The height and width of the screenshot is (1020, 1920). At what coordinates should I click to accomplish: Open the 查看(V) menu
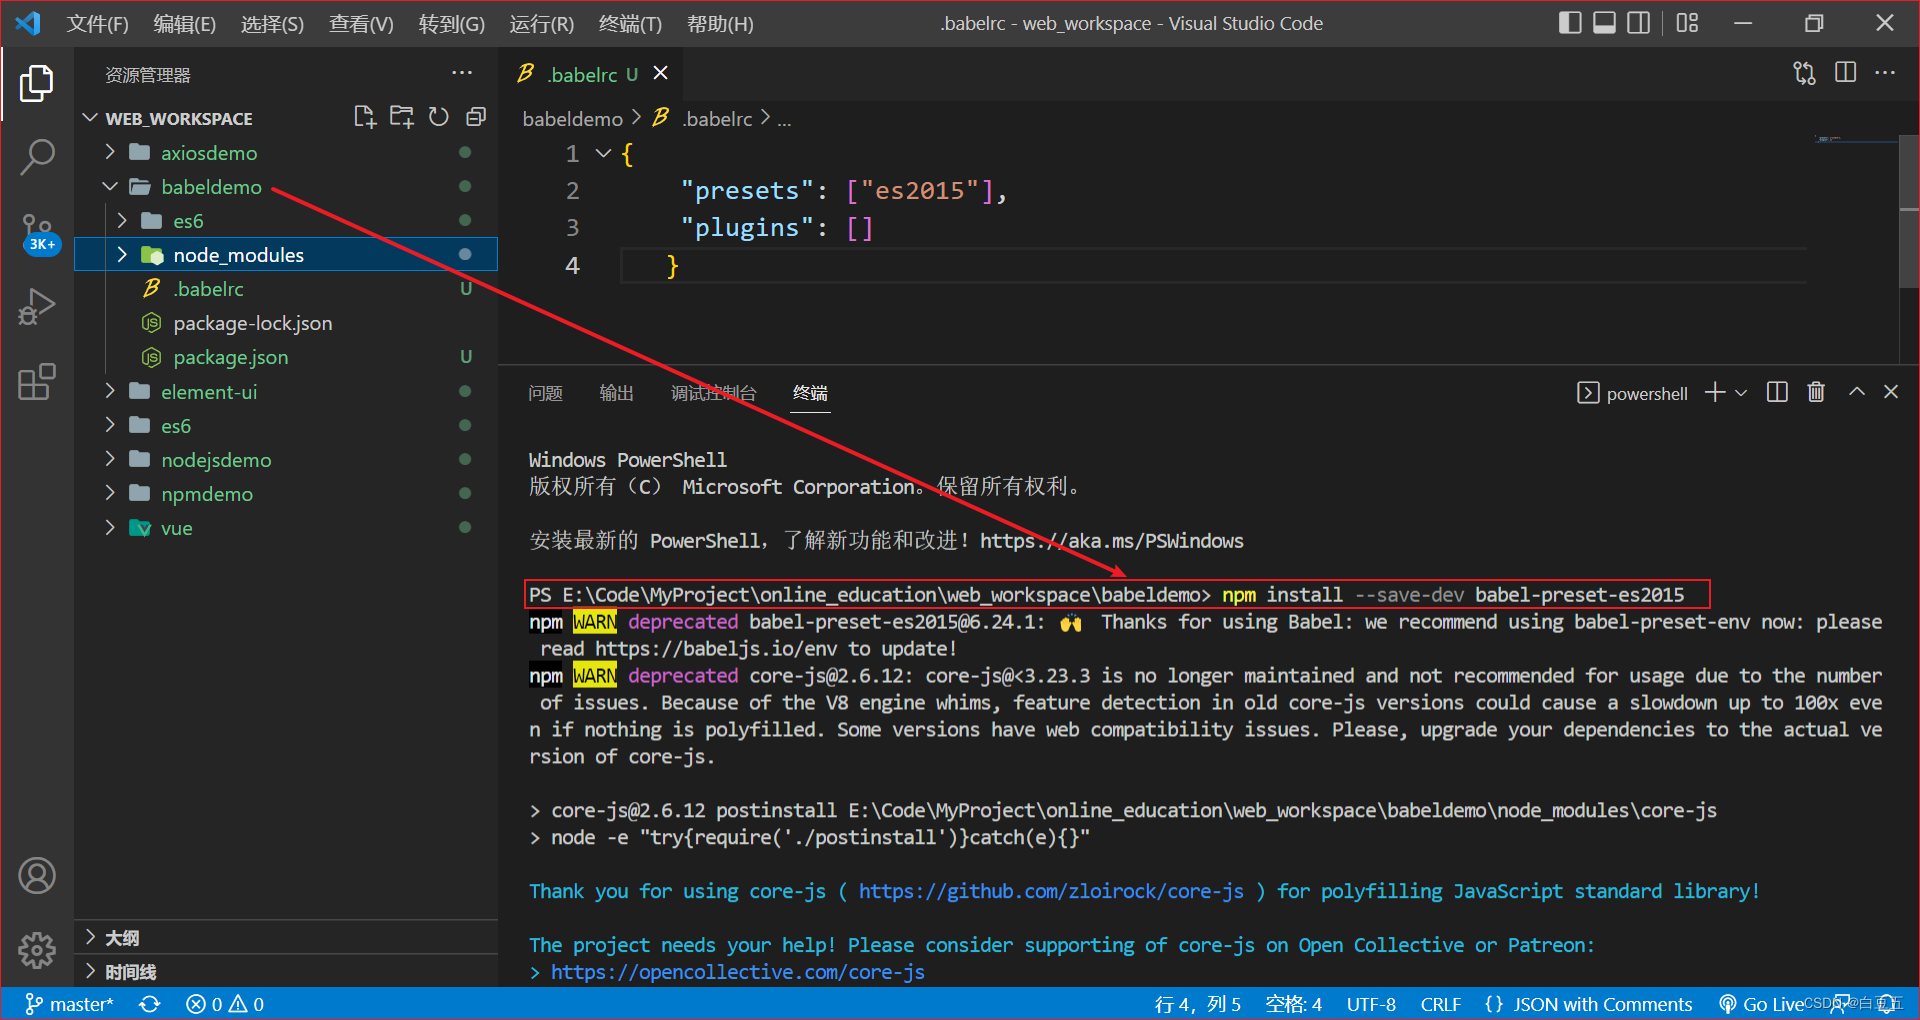tap(361, 23)
